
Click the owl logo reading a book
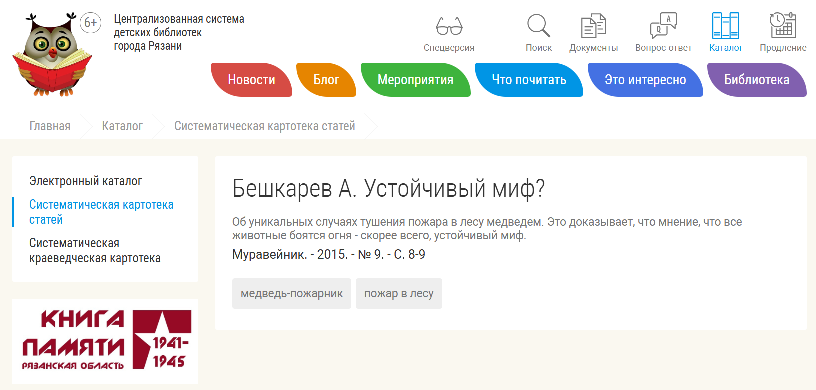pyautogui.click(x=52, y=54)
